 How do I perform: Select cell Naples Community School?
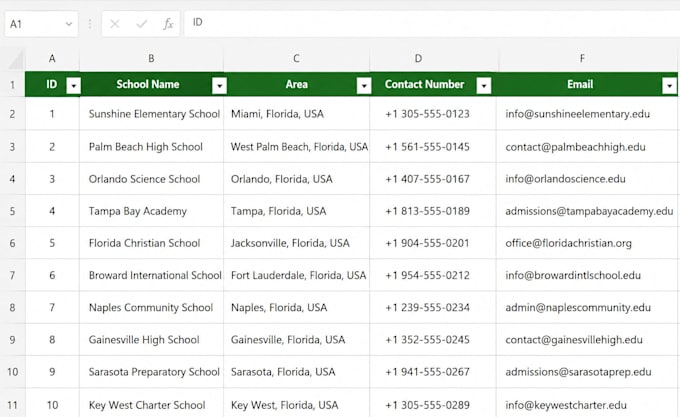pos(151,308)
